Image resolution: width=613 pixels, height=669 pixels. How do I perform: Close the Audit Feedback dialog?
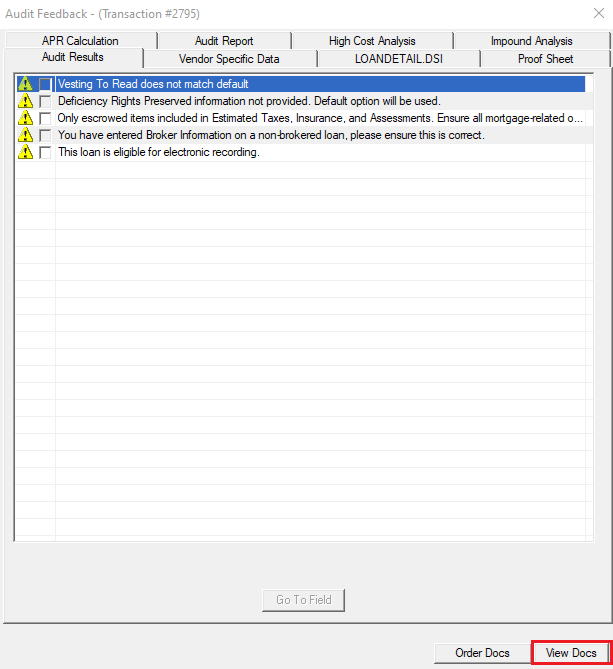[x=599, y=13]
